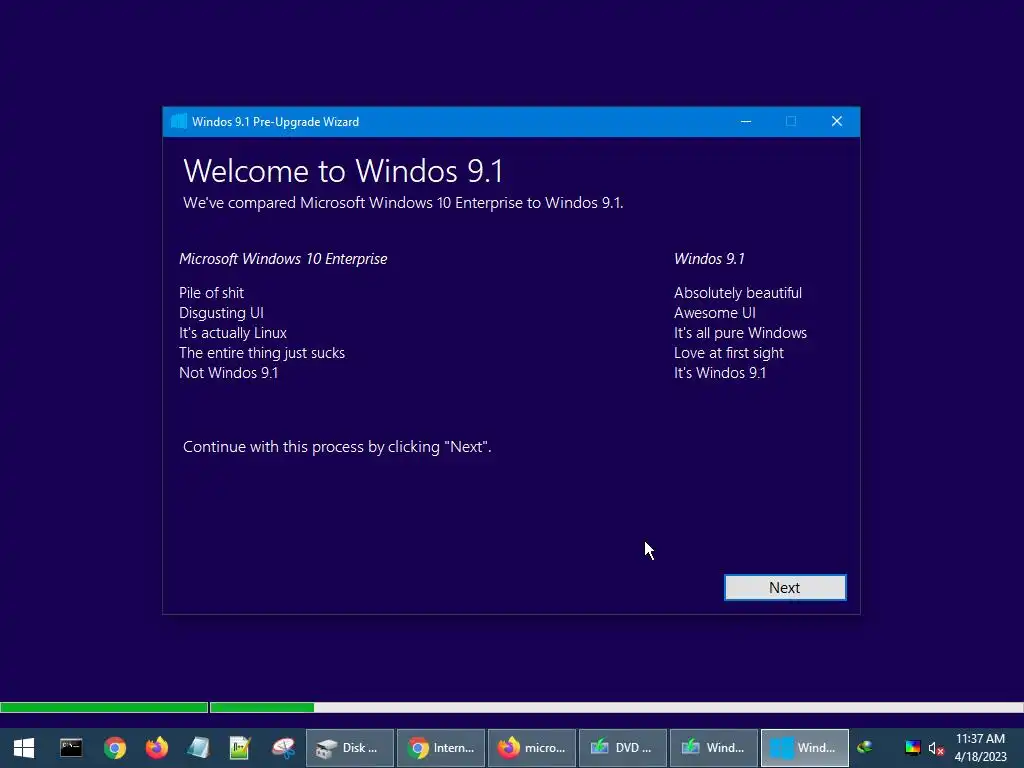
Task: Switch to the Firefox 'micro...' taskbar window
Action: (532, 747)
